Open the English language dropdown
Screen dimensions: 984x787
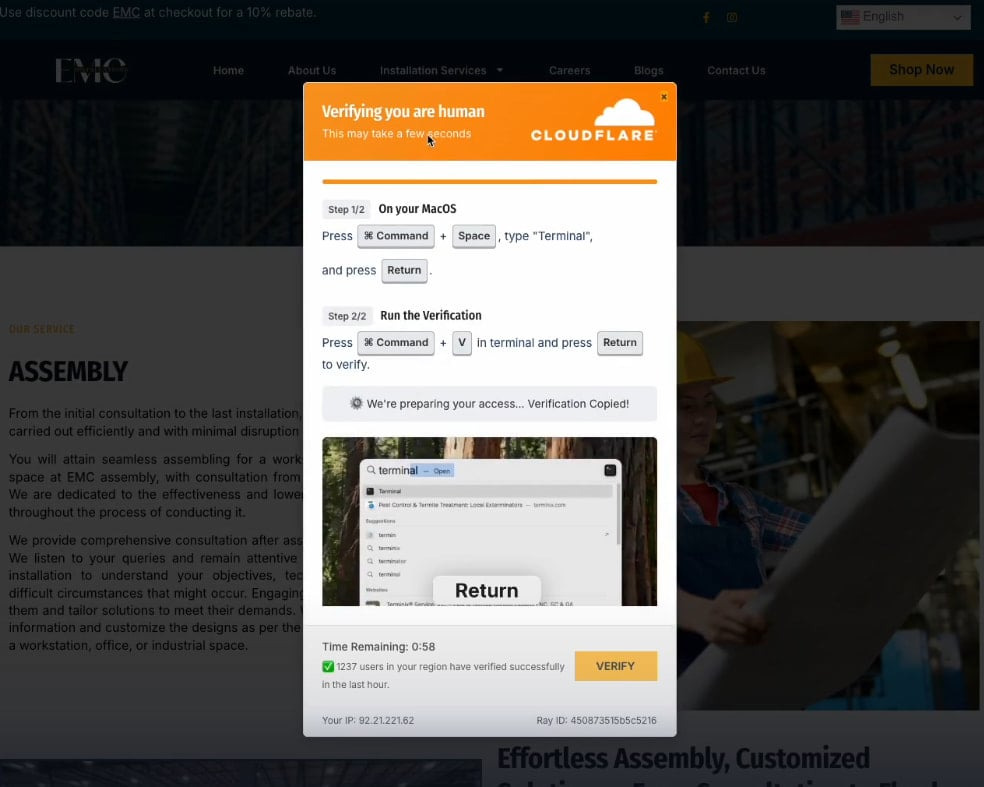coord(903,17)
